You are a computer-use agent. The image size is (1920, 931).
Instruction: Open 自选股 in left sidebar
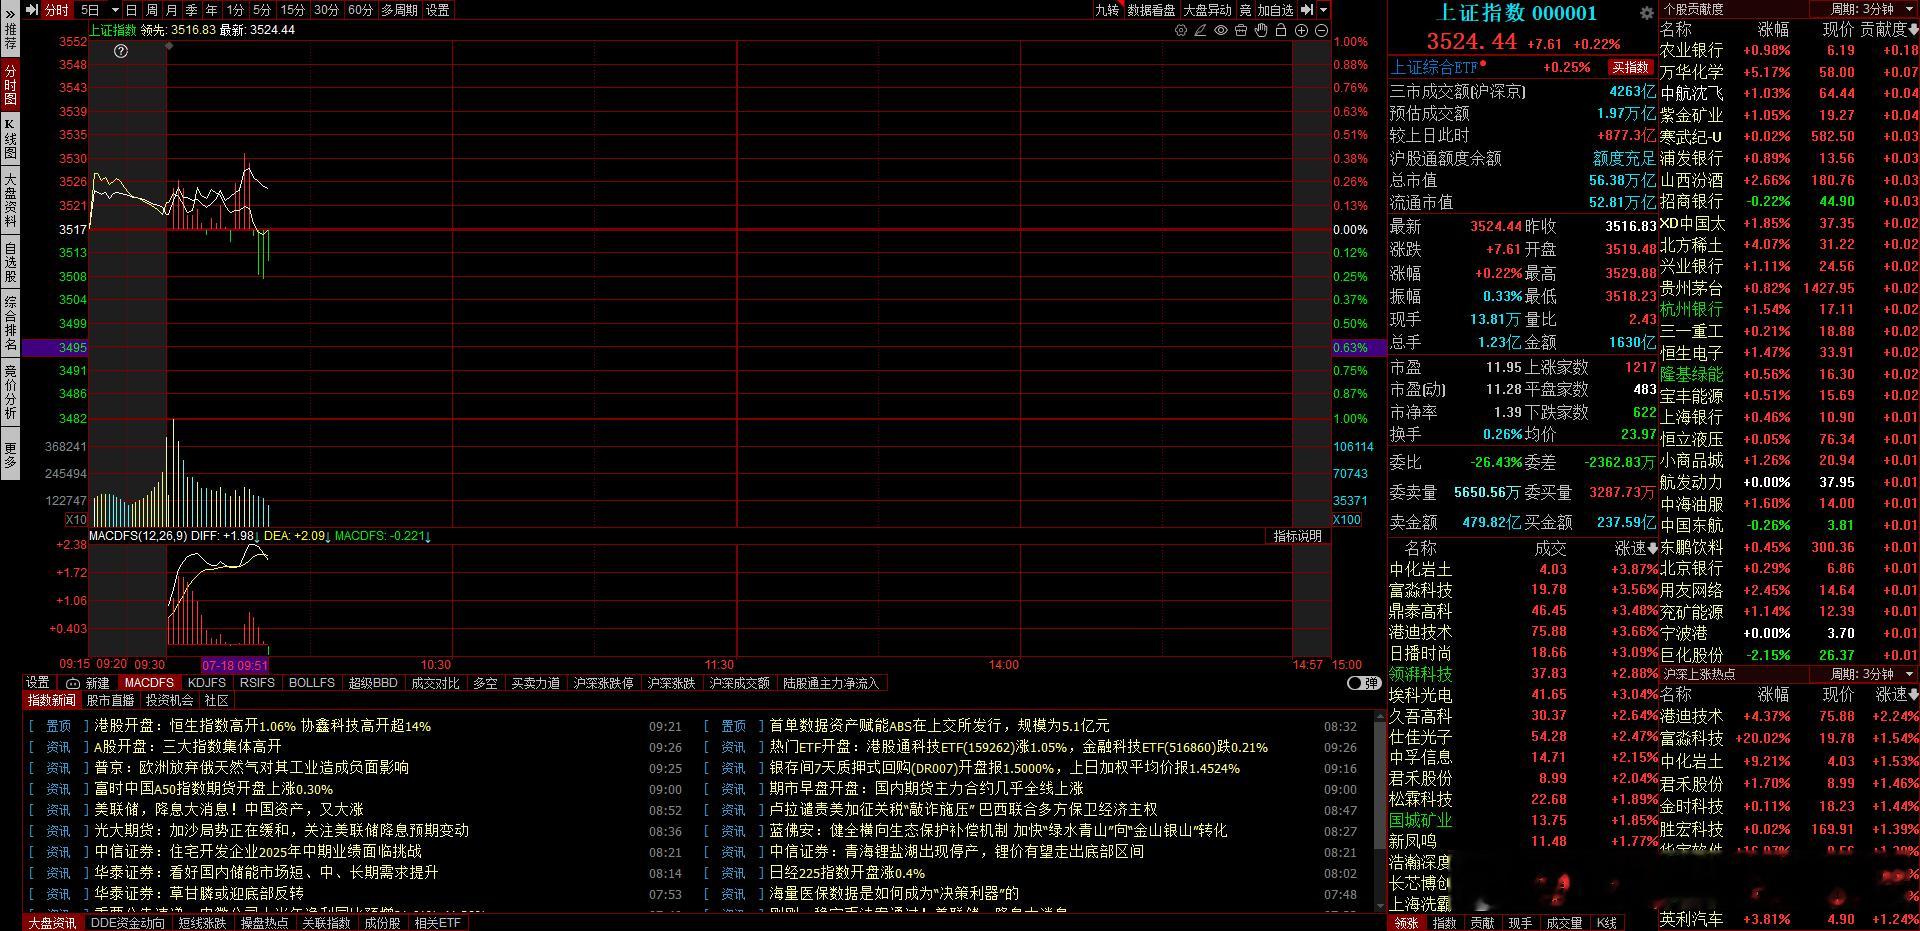click(10, 262)
